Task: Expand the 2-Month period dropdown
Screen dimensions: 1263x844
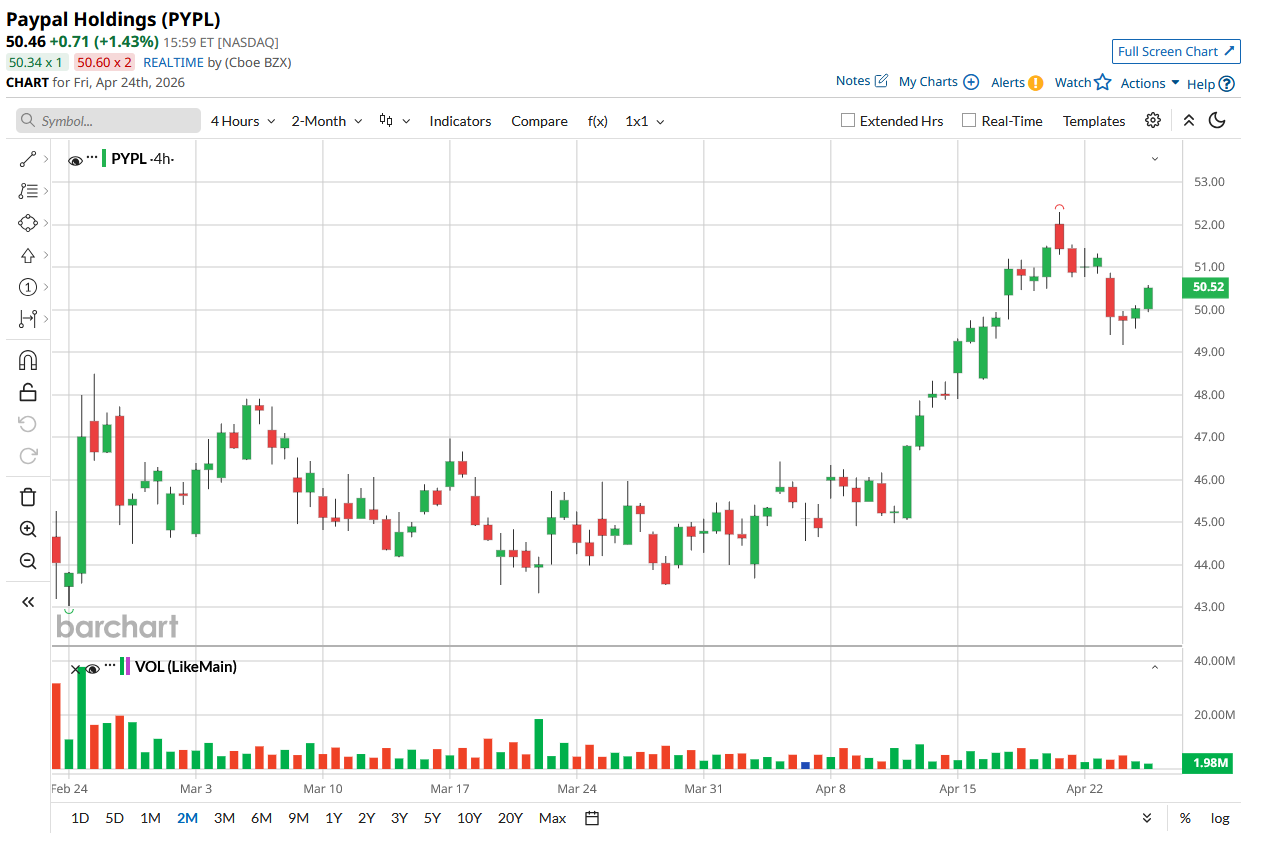Action: point(325,121)
